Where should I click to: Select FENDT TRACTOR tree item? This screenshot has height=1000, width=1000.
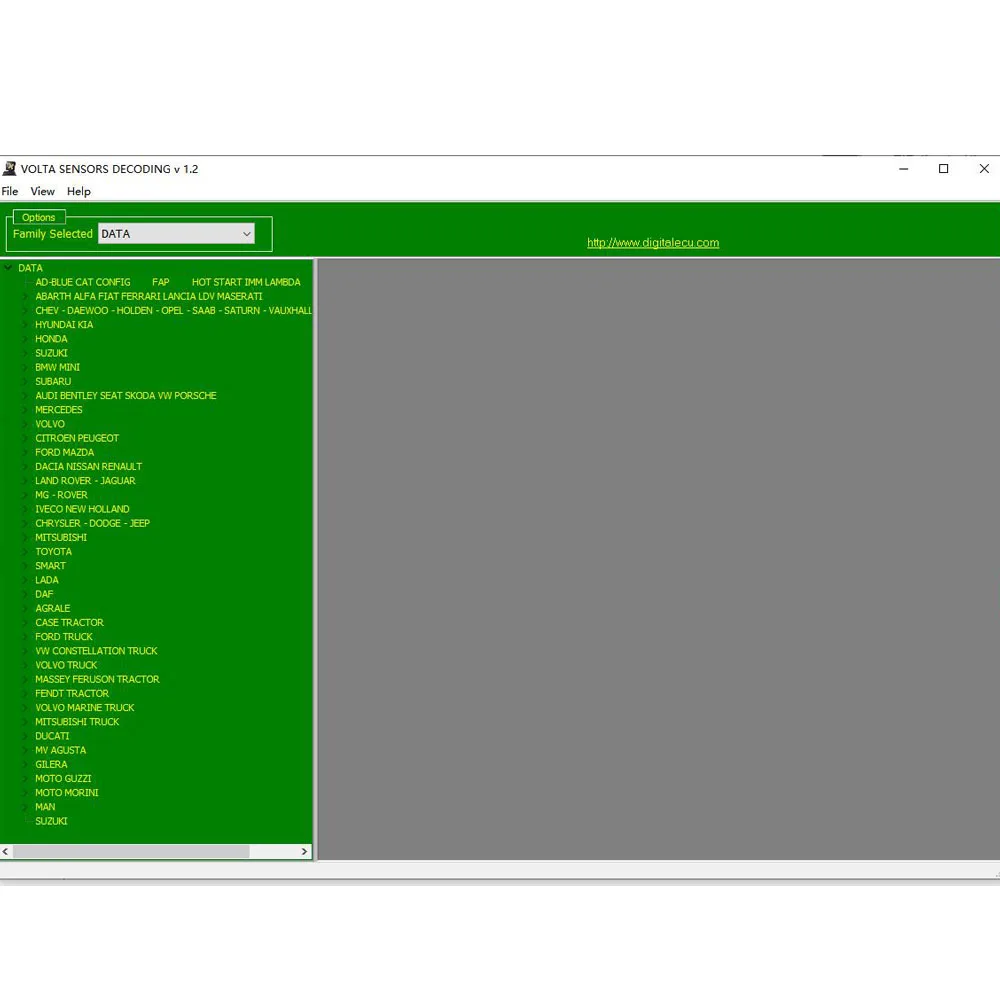coord(72,693)
